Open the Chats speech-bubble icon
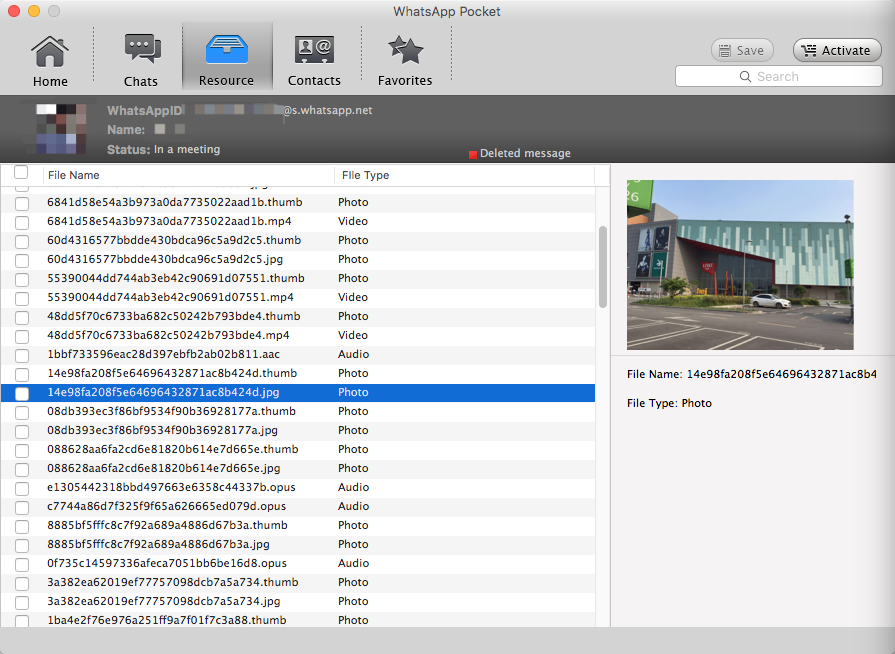This screenshot has width=895, height=654. [x=142, y=49]
